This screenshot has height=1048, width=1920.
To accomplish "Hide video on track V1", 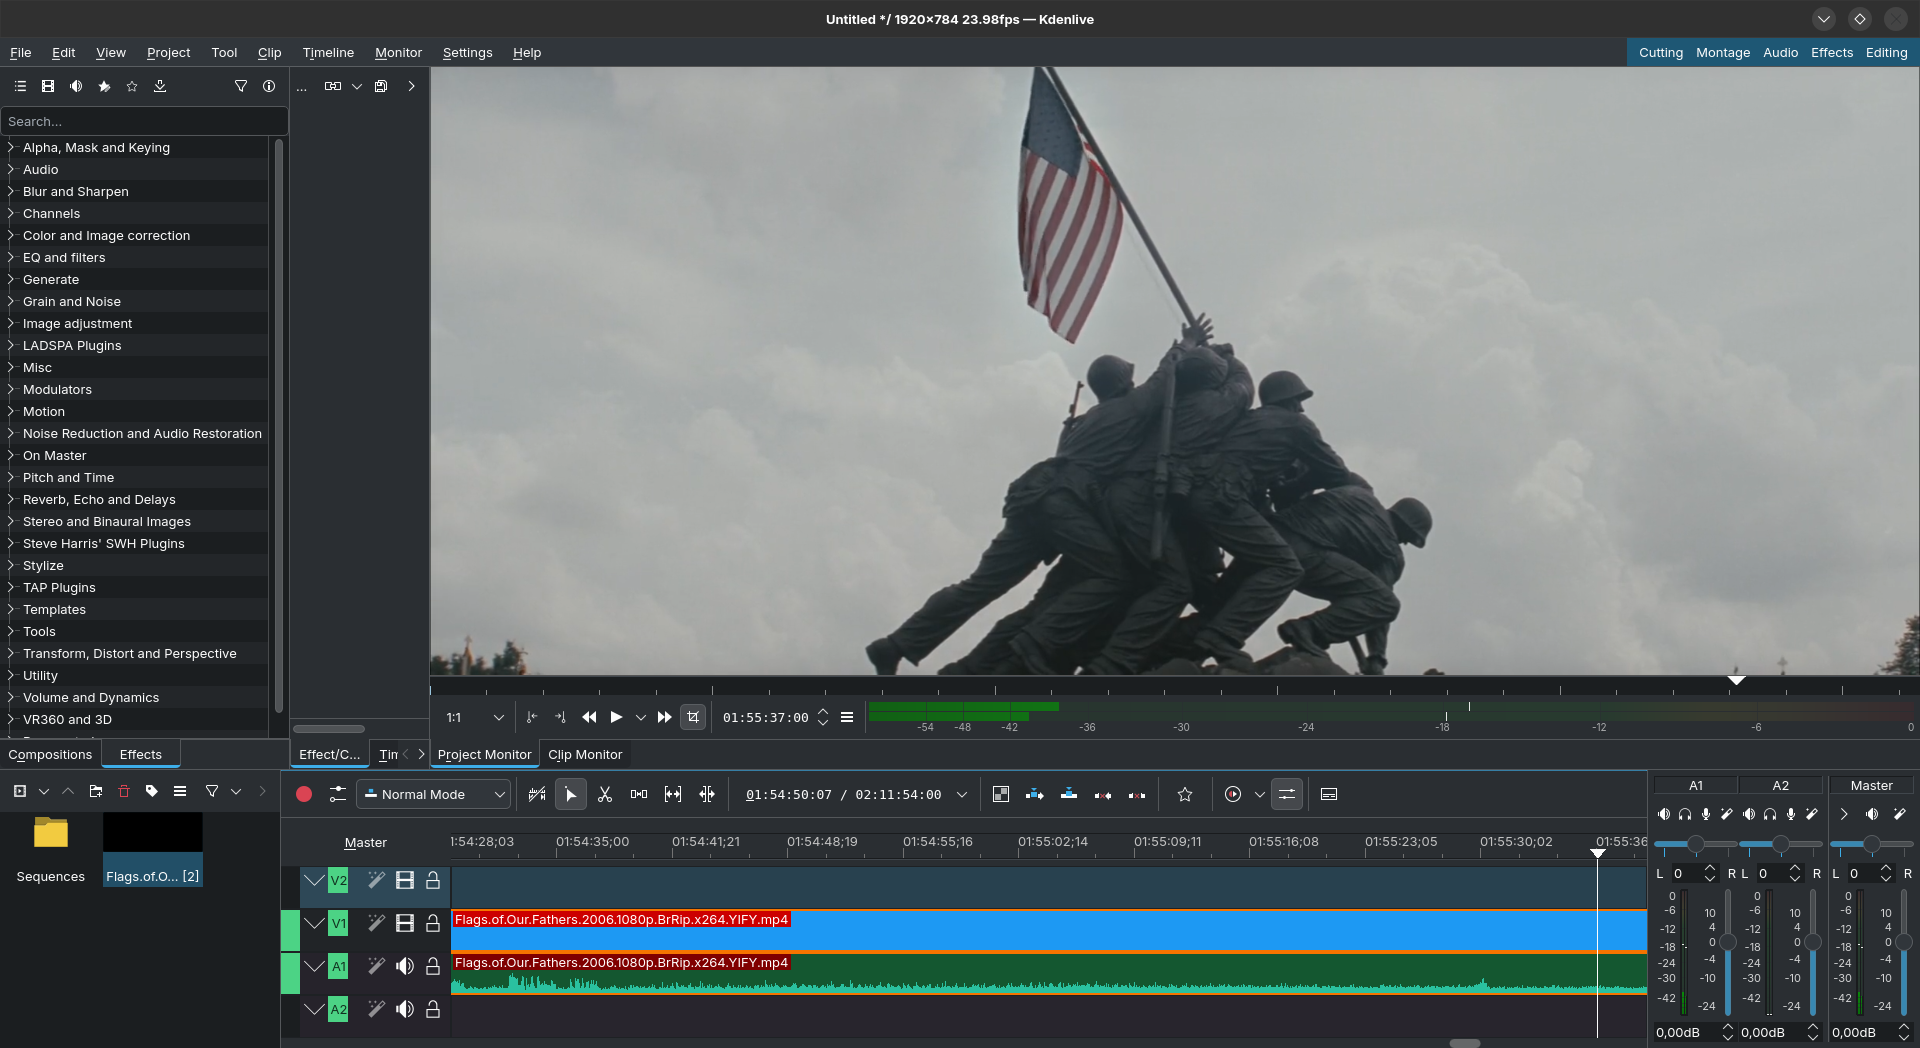I will (x=405, y=923).
